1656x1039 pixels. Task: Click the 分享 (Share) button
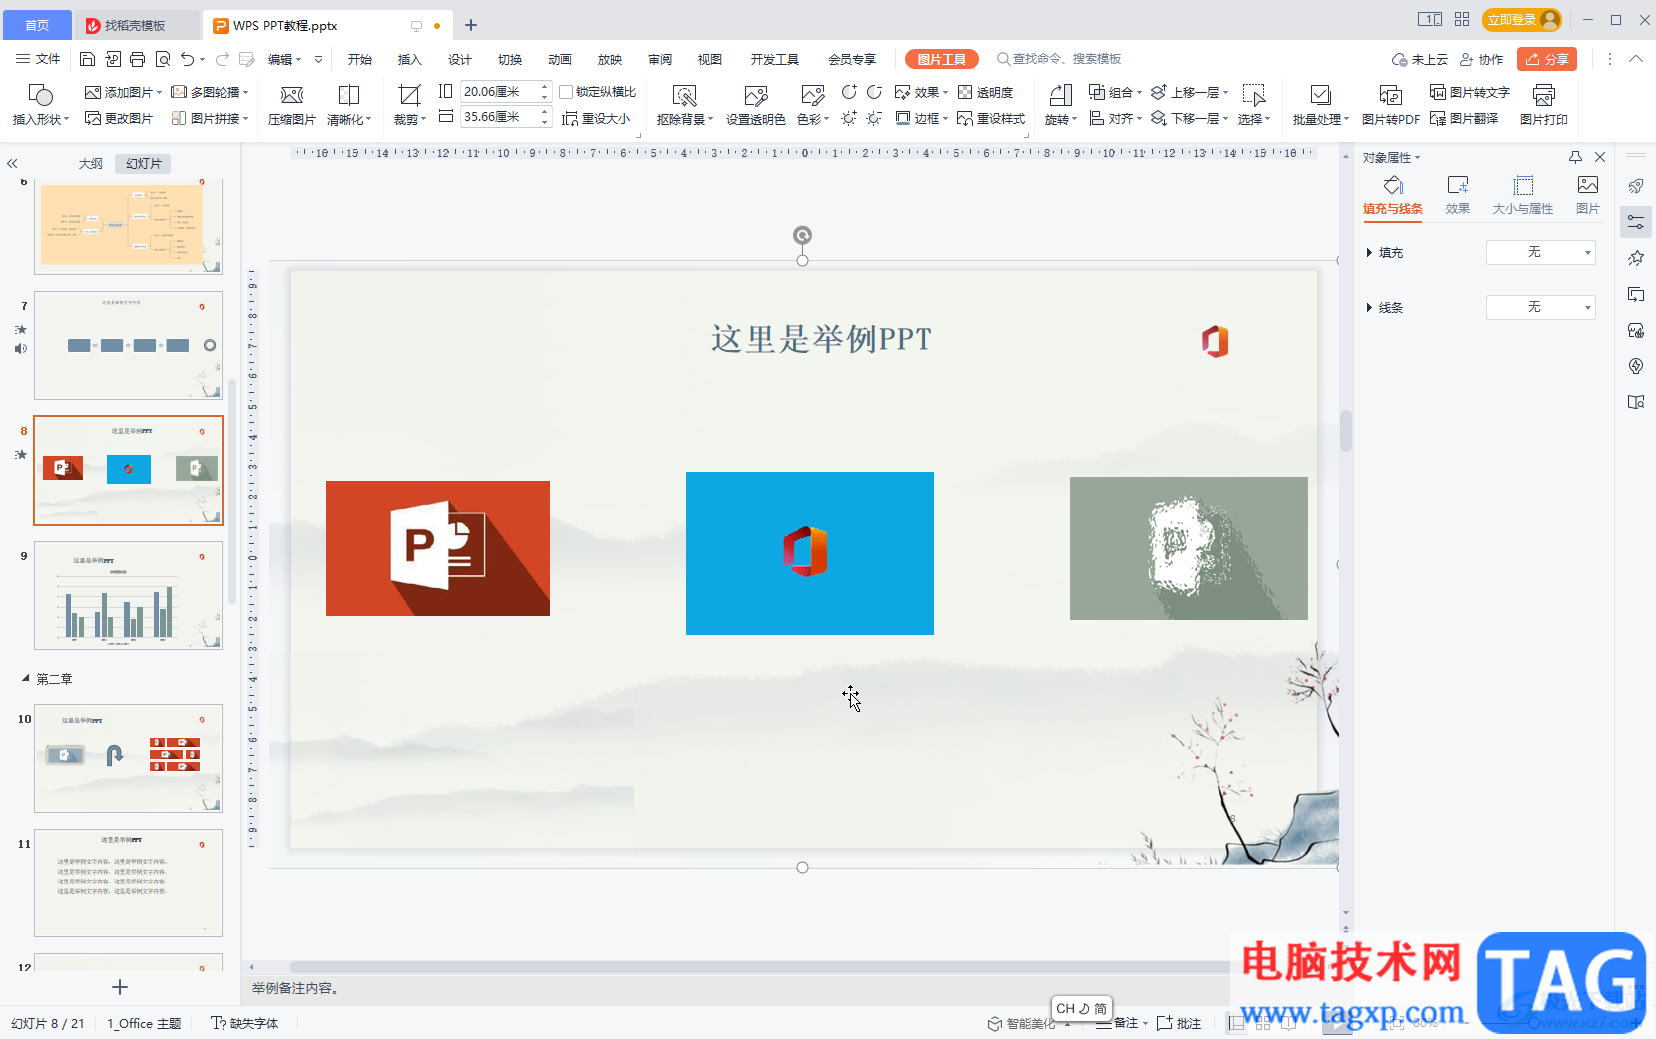[1547, 59]
